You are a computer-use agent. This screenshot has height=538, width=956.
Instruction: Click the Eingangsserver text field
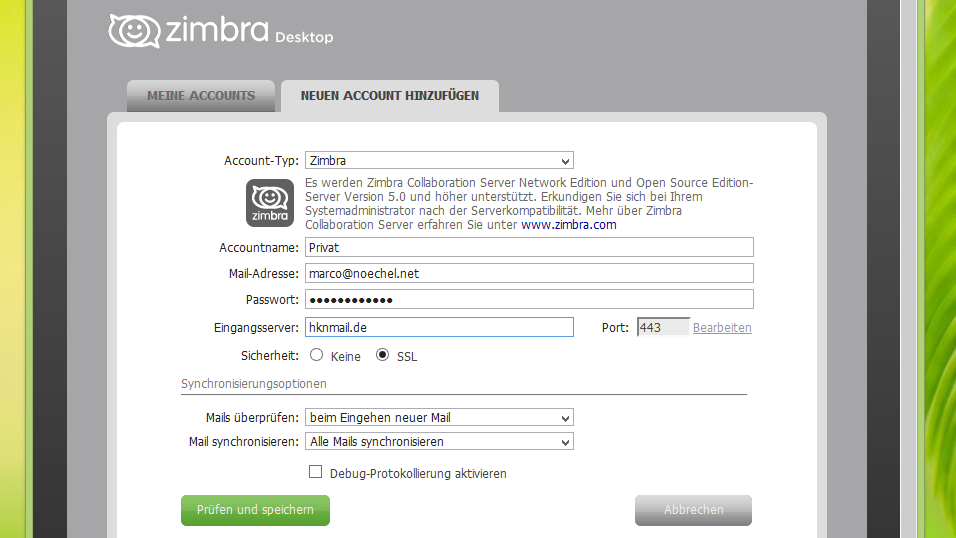439,327
